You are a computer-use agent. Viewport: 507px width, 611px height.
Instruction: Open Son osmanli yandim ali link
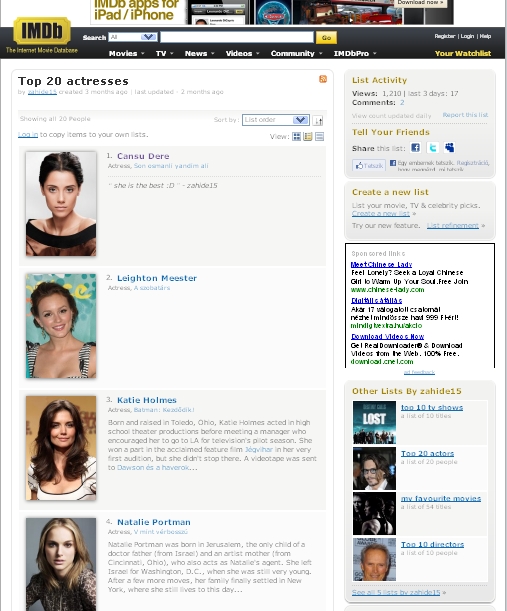tap(171, 166)
